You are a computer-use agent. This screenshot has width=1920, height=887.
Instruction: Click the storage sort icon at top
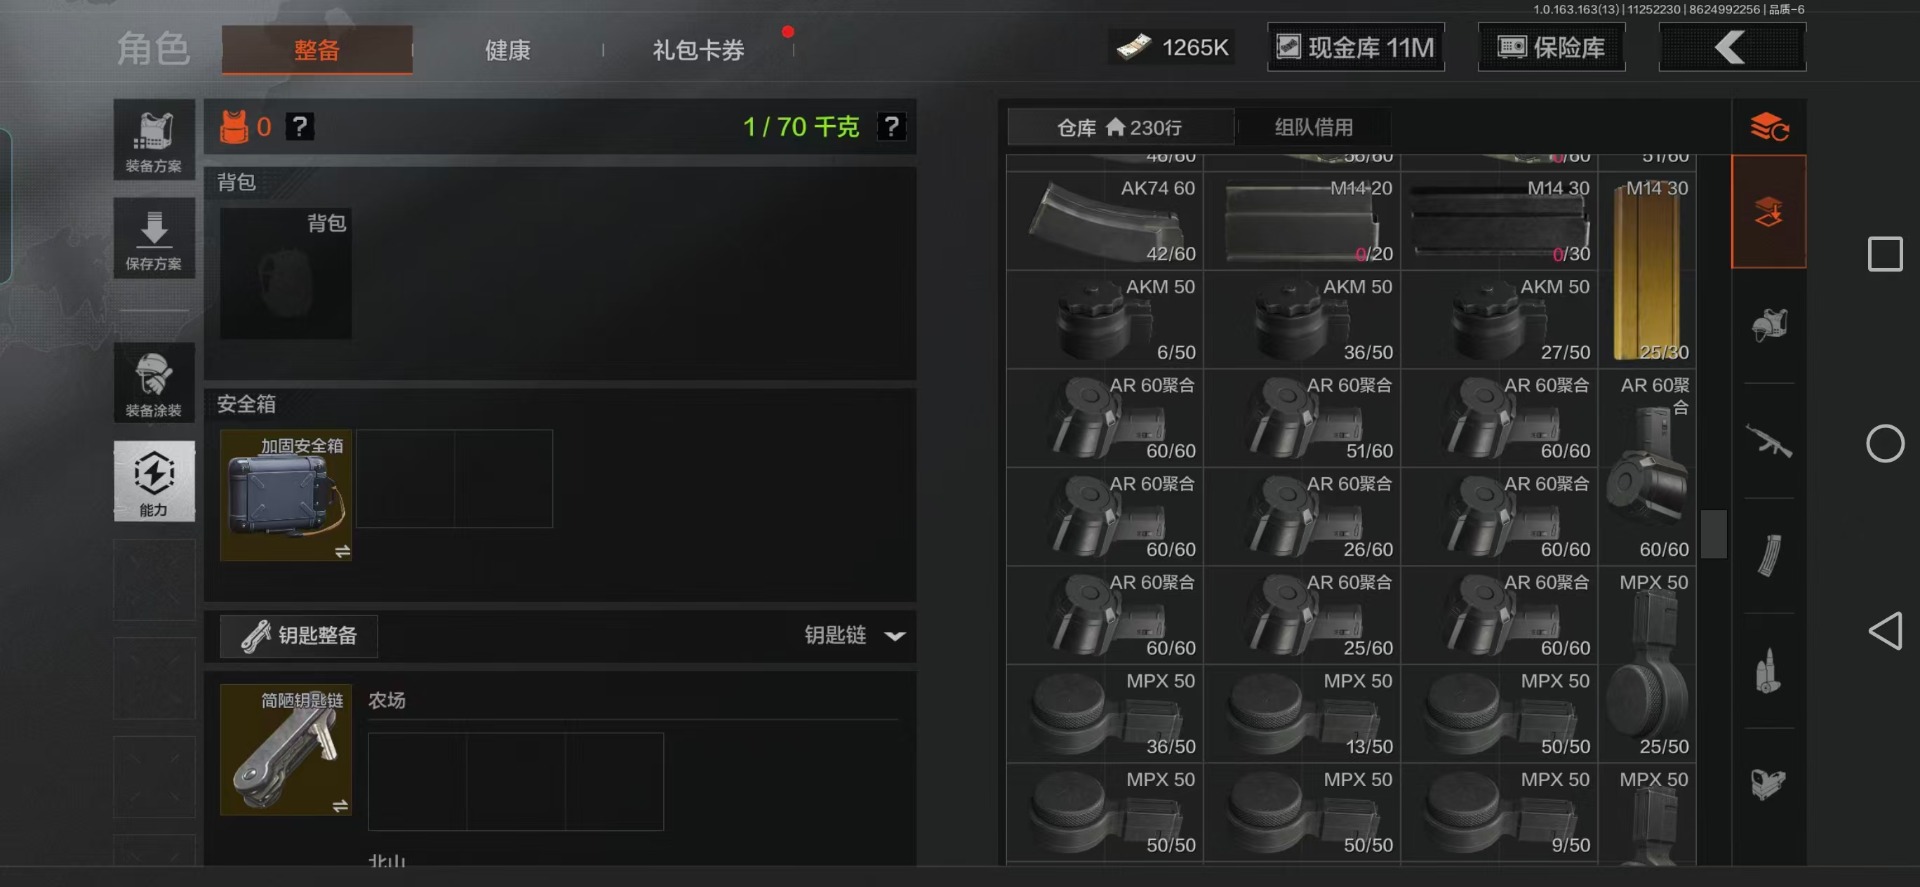pos(1768,127)
